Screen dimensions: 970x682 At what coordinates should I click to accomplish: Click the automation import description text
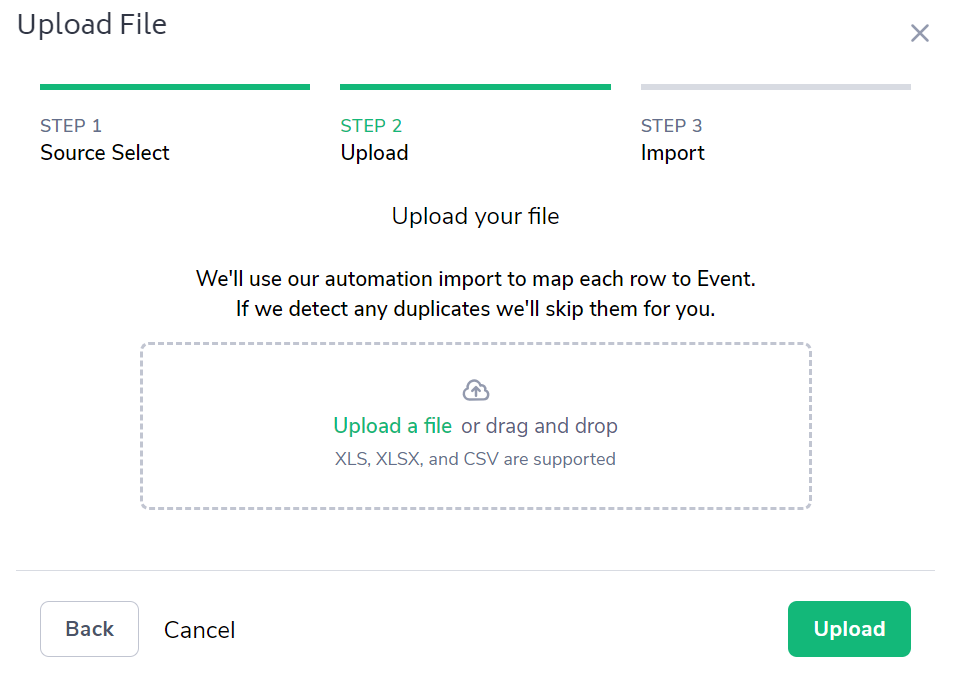(475, 278)
